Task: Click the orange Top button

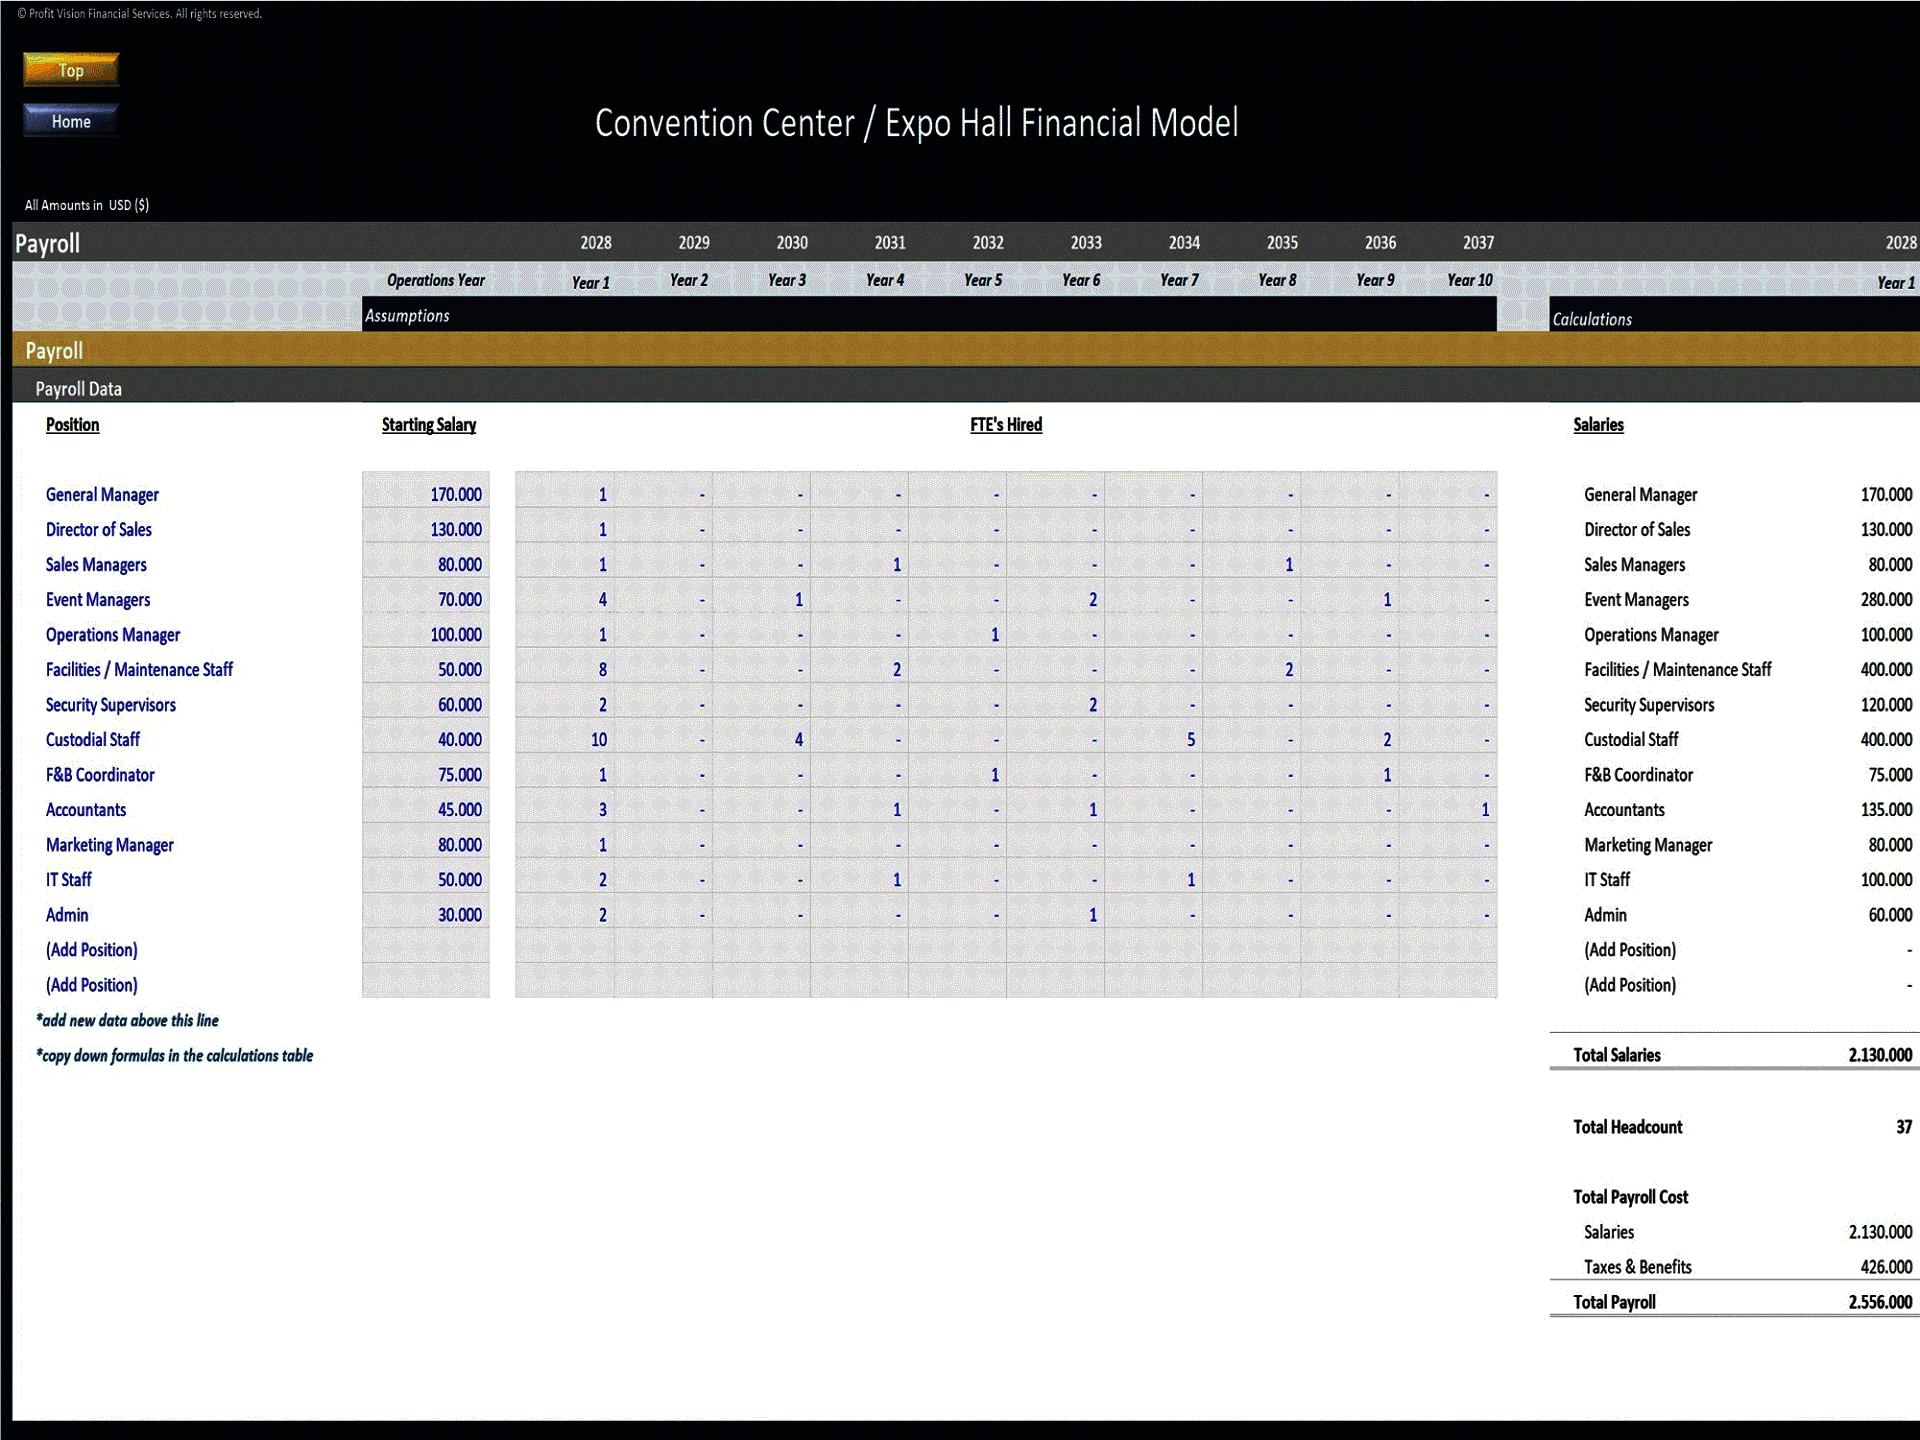Action: coord(71,70)
